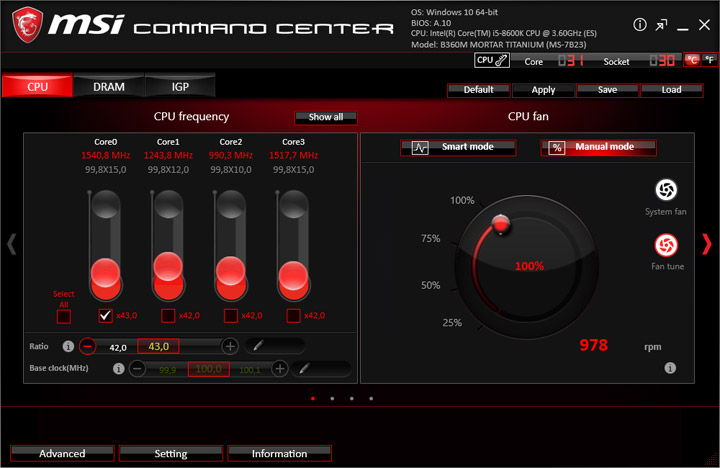Viewport: 720px width, 468px height.
Task: Check the Core3 x42,0 checkbox
Action: coord(293,316)
